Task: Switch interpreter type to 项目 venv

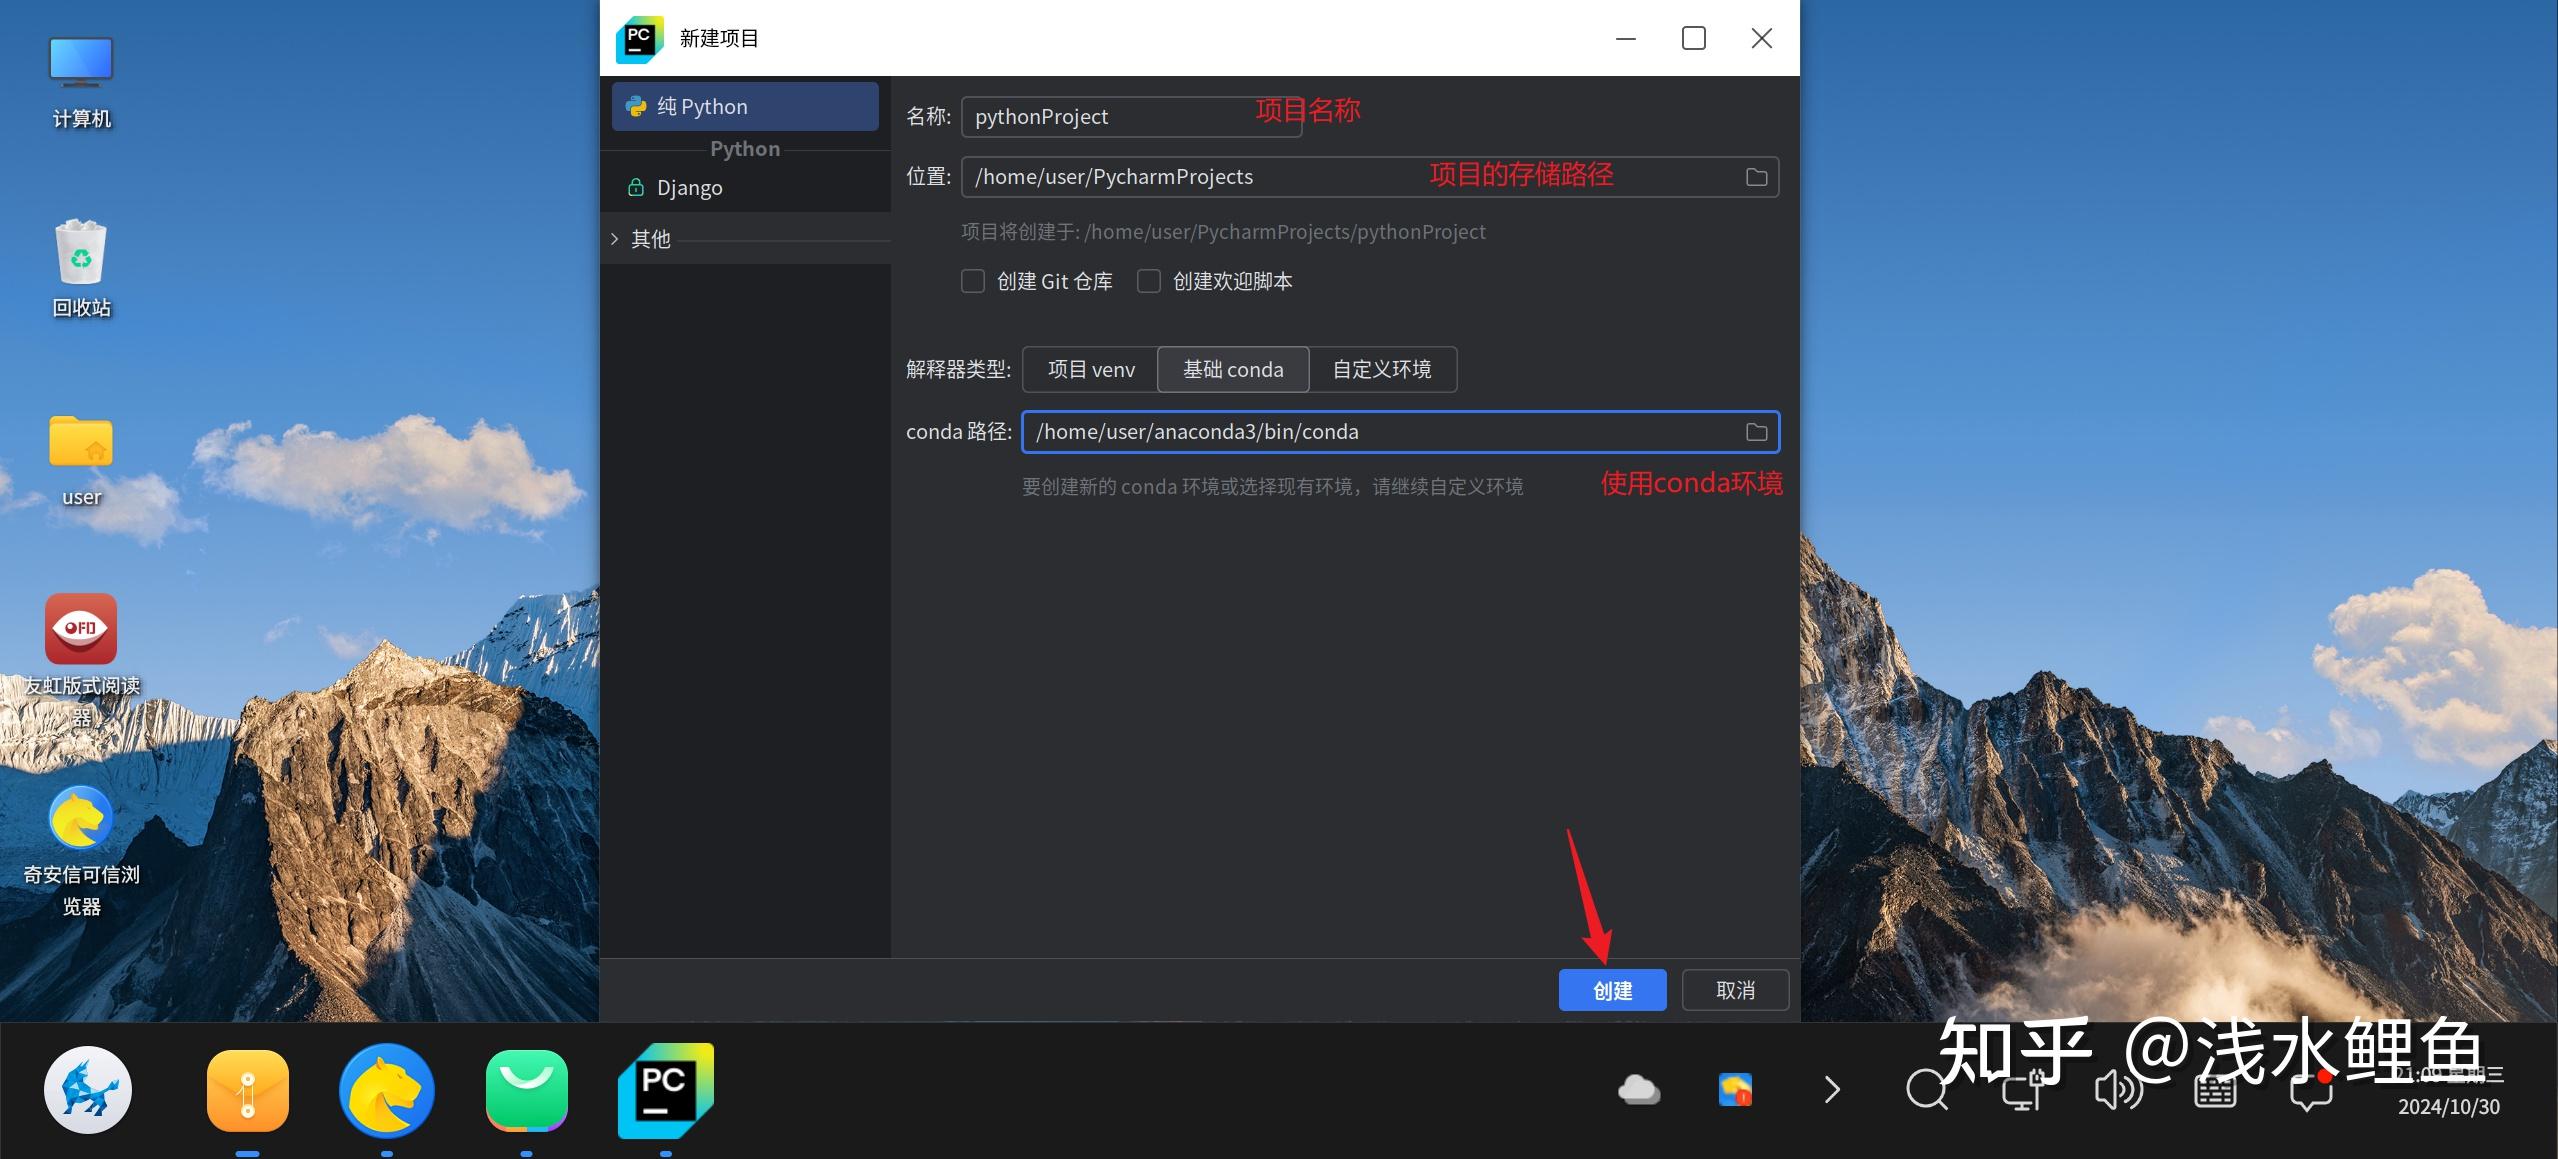Action: [x=1089, y=369]
